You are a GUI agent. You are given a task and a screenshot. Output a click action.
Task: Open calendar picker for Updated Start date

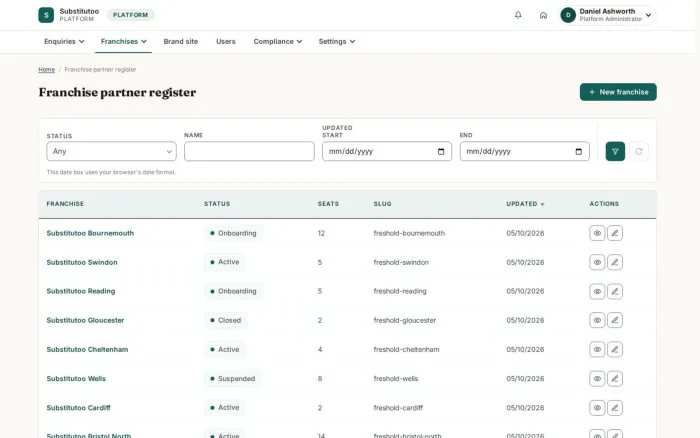click(441, 151)
